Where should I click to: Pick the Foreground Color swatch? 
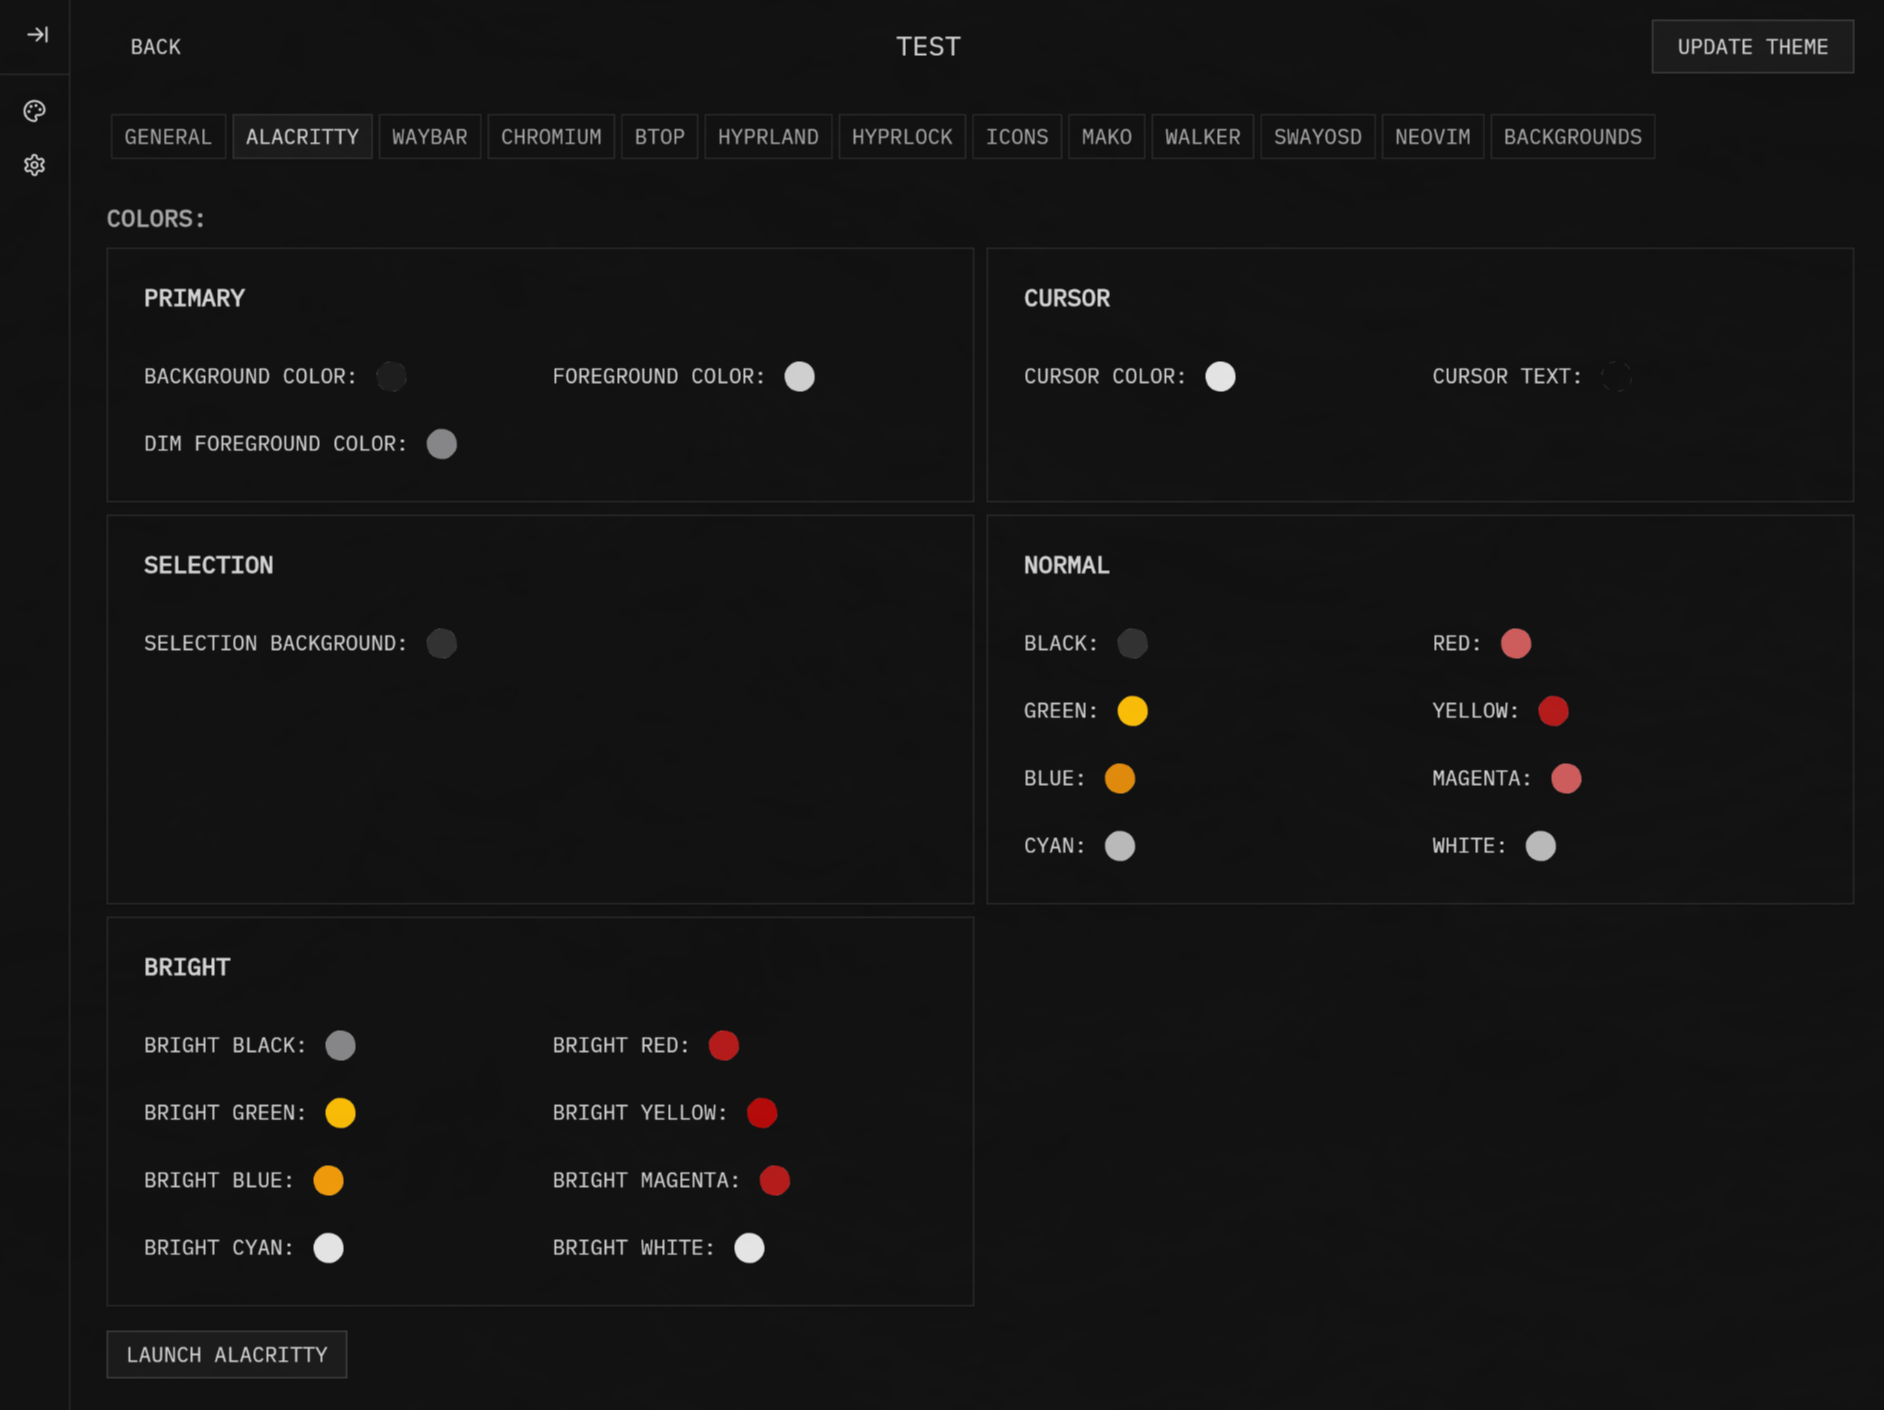pyautogui.click(x=799, y=377)
